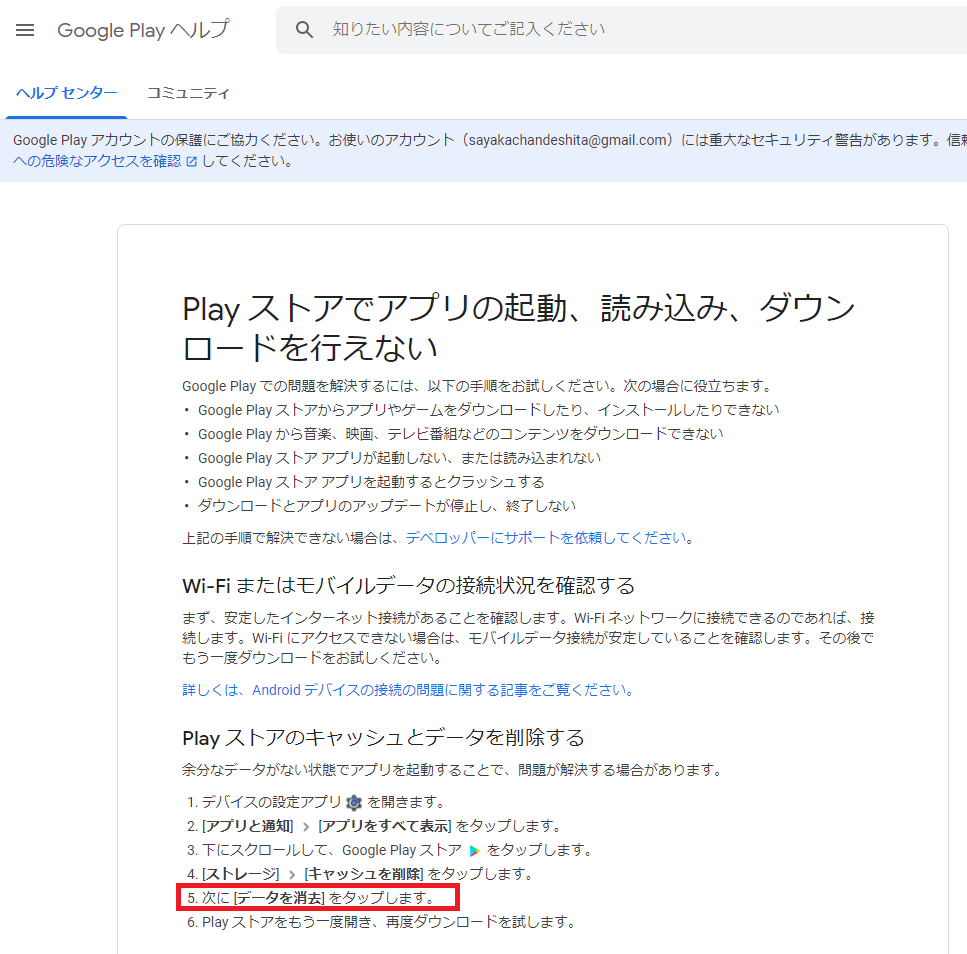This screenshot has height=954, width=967.
Task: Click the sayakachandeshita@gmail.com address in banner
Action: 567,141
